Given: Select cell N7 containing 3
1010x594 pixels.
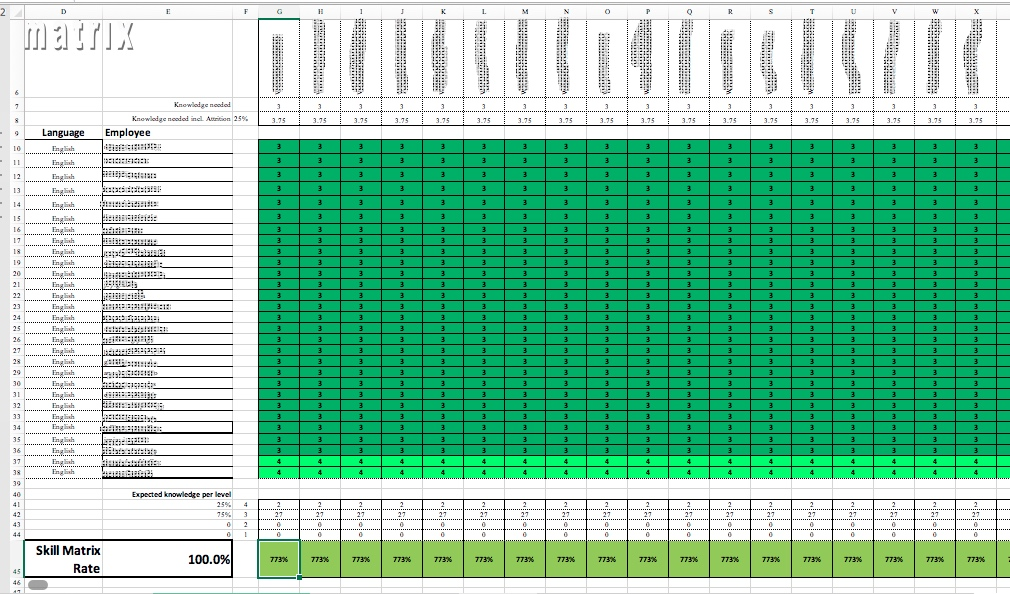Looking at the screenshot, I should [566, 106].
